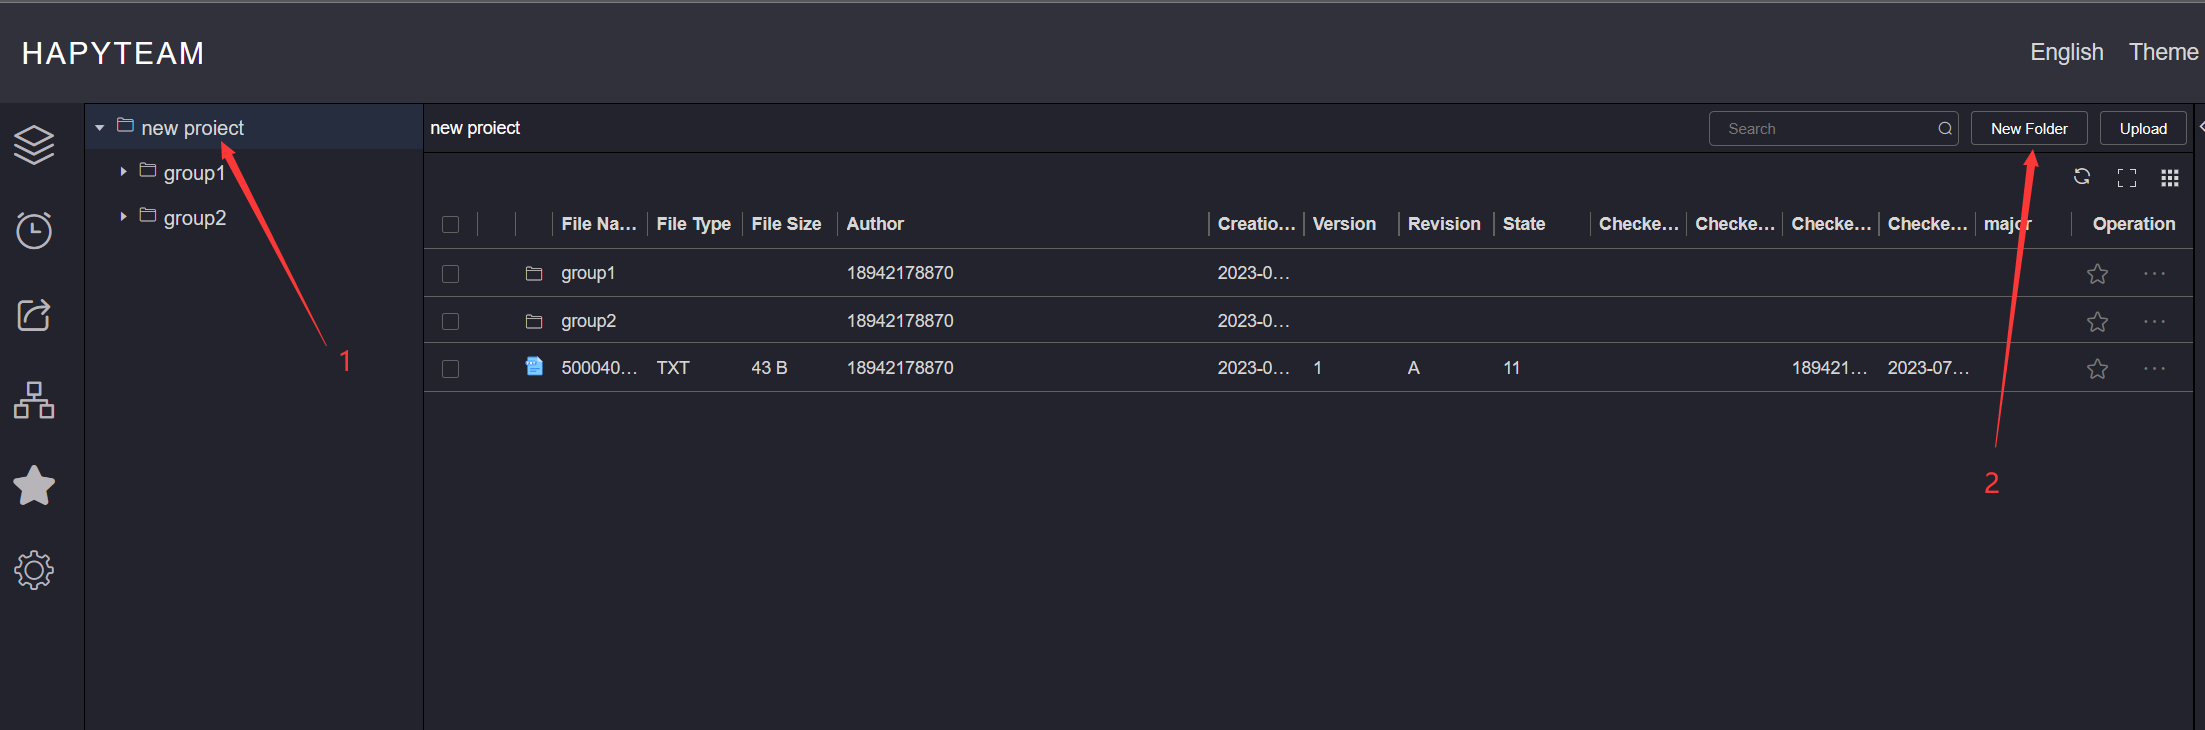Open more options for the TXT file row
This screenshot has height=730, width=2205.
2154,369
